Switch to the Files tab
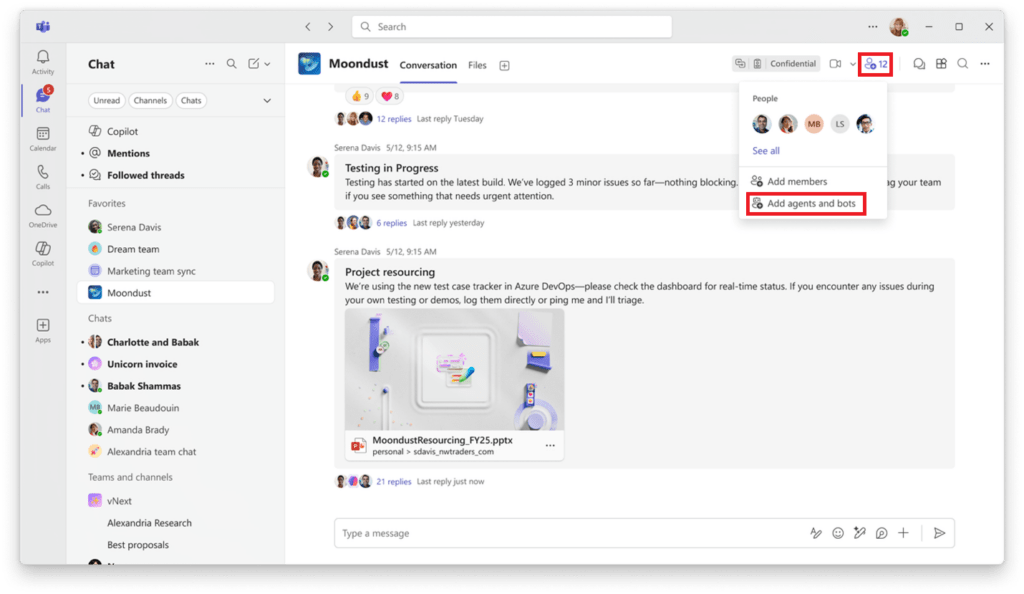Viewport: 1024px width, 594px height. coord(477,64)
